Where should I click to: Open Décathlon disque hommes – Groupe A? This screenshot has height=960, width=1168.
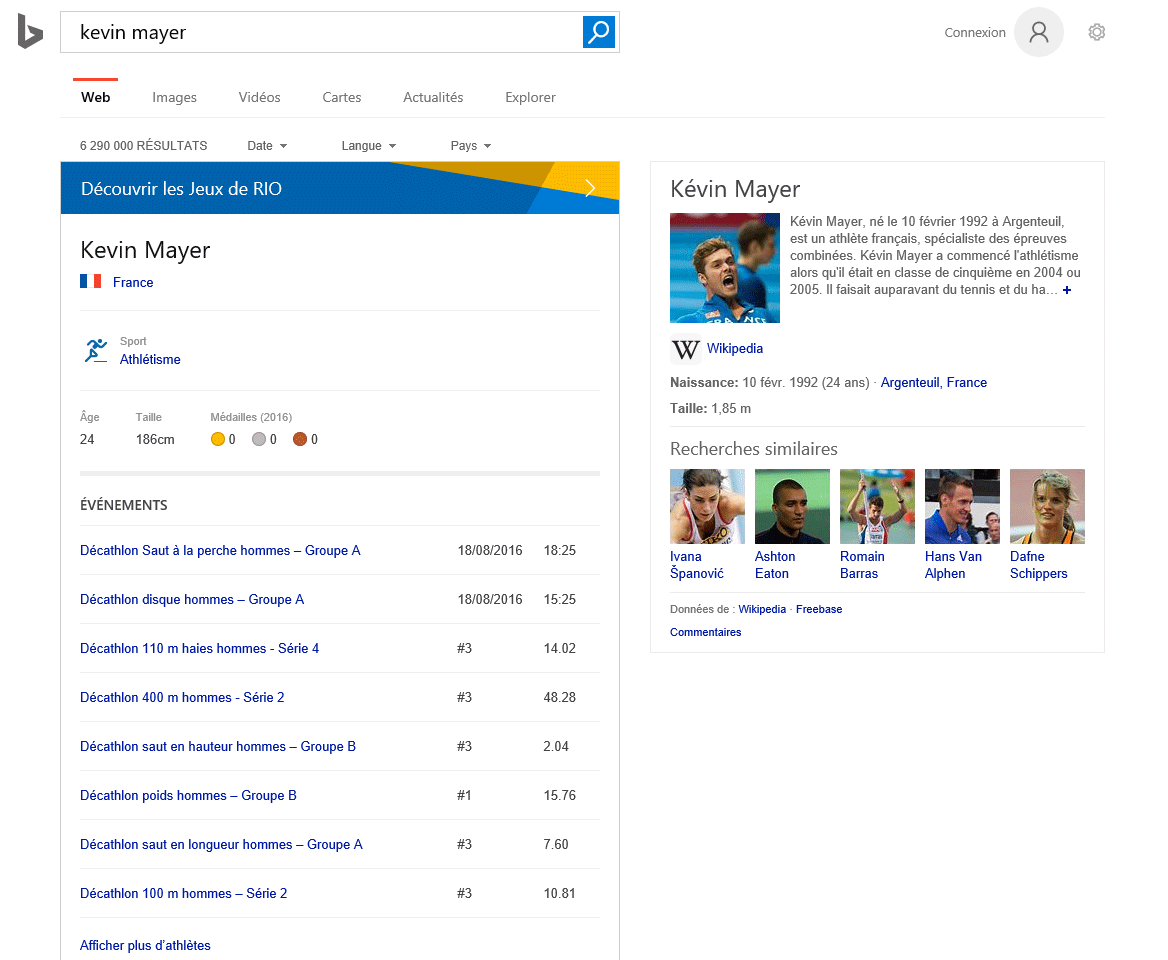coord(191,600)
